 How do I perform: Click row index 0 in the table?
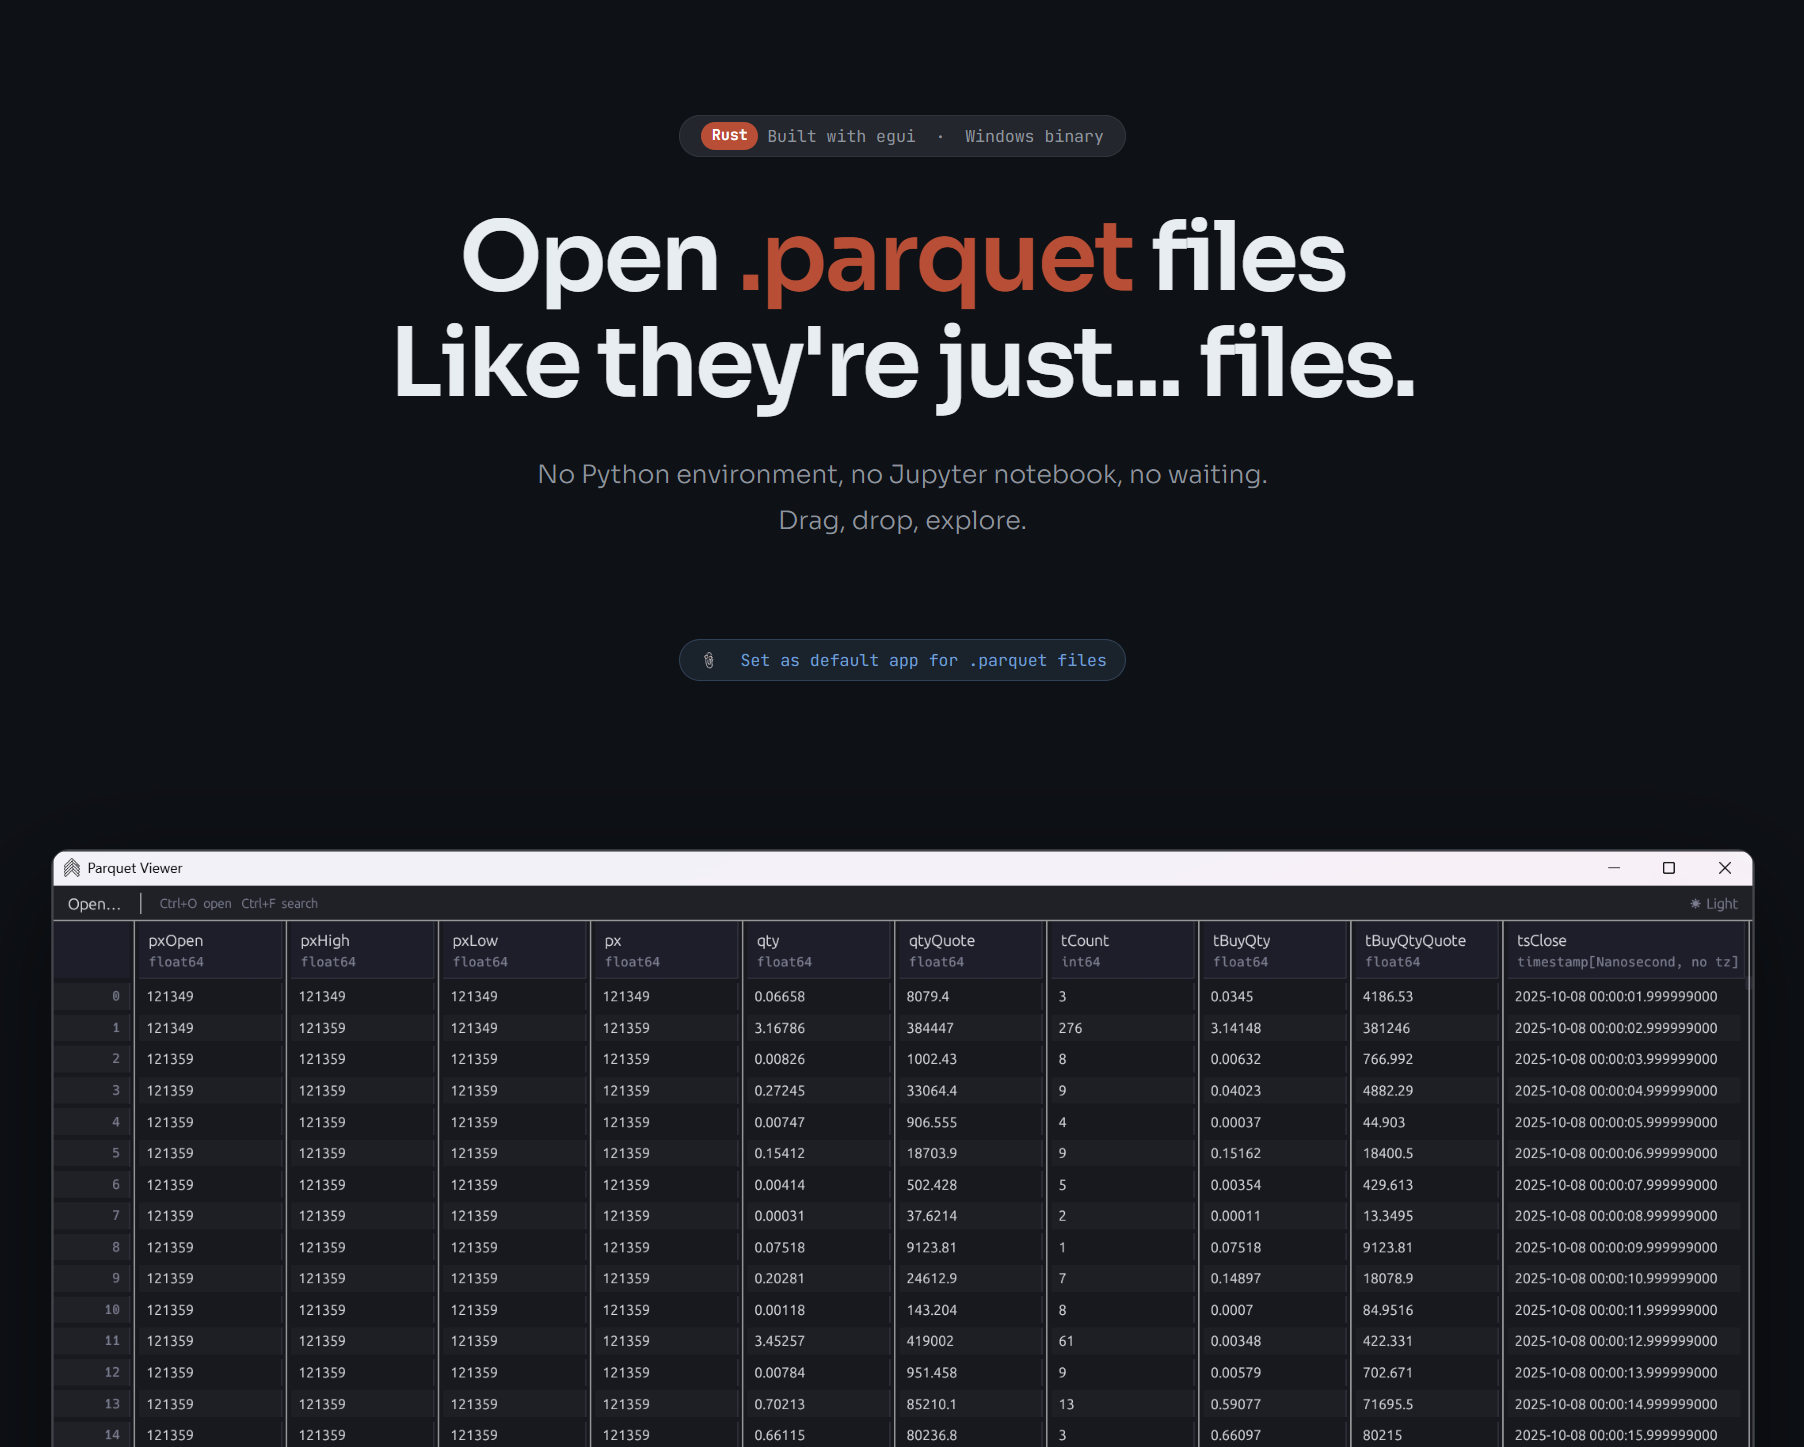pyautogui.click(x=116, y=997)
